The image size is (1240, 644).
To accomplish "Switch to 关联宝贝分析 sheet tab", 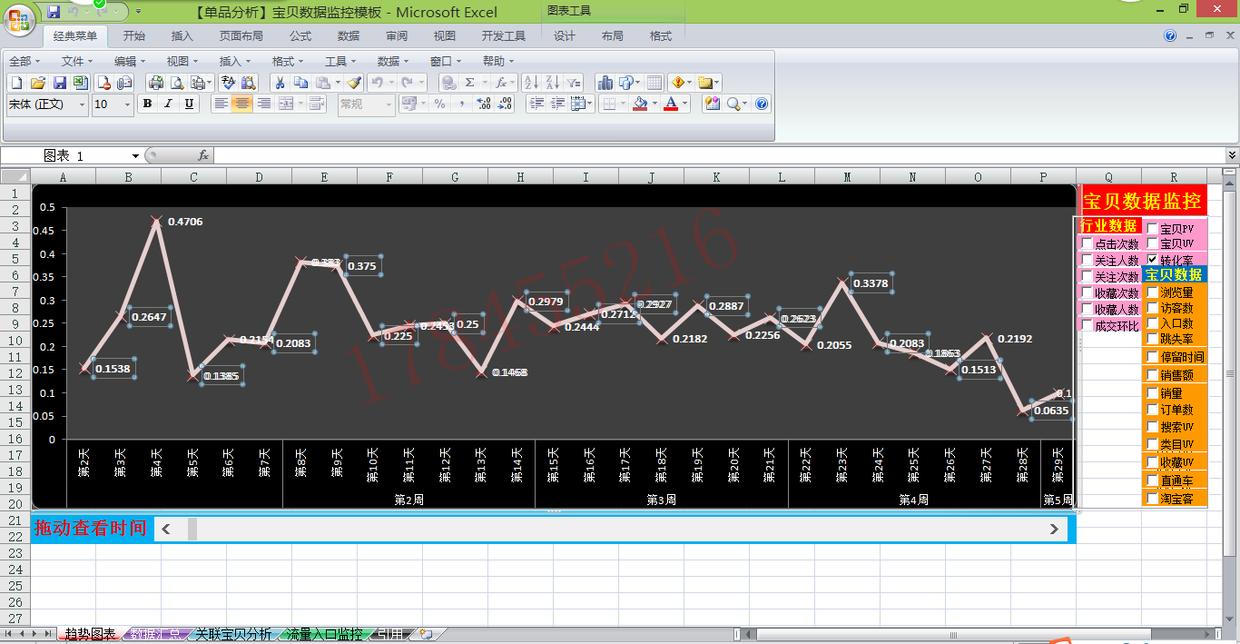I will [233, 634].
